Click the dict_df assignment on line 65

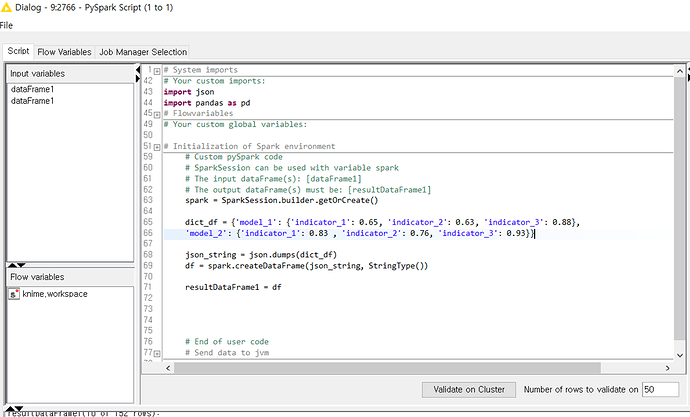coord(382,222)
